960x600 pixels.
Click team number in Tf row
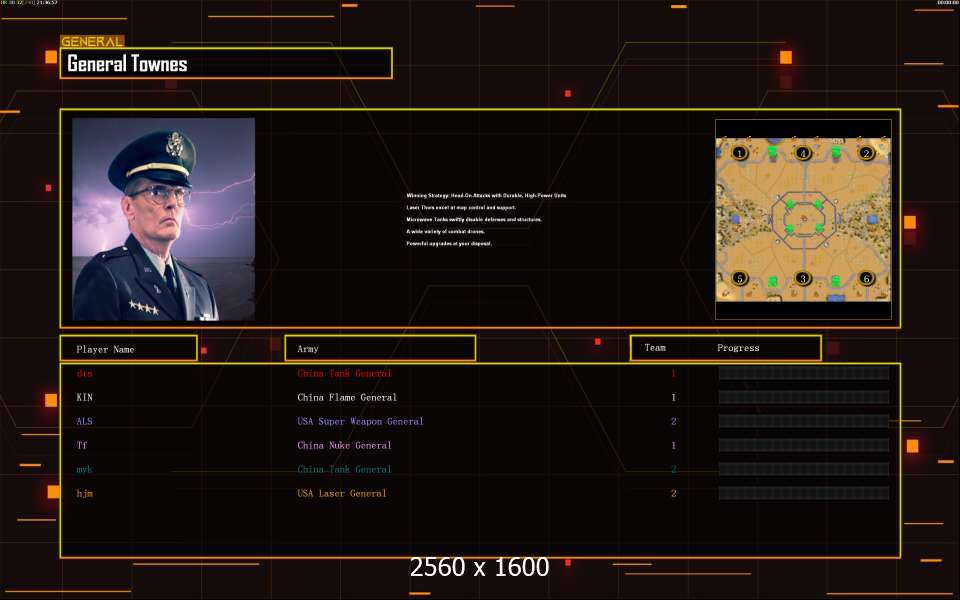673,445
